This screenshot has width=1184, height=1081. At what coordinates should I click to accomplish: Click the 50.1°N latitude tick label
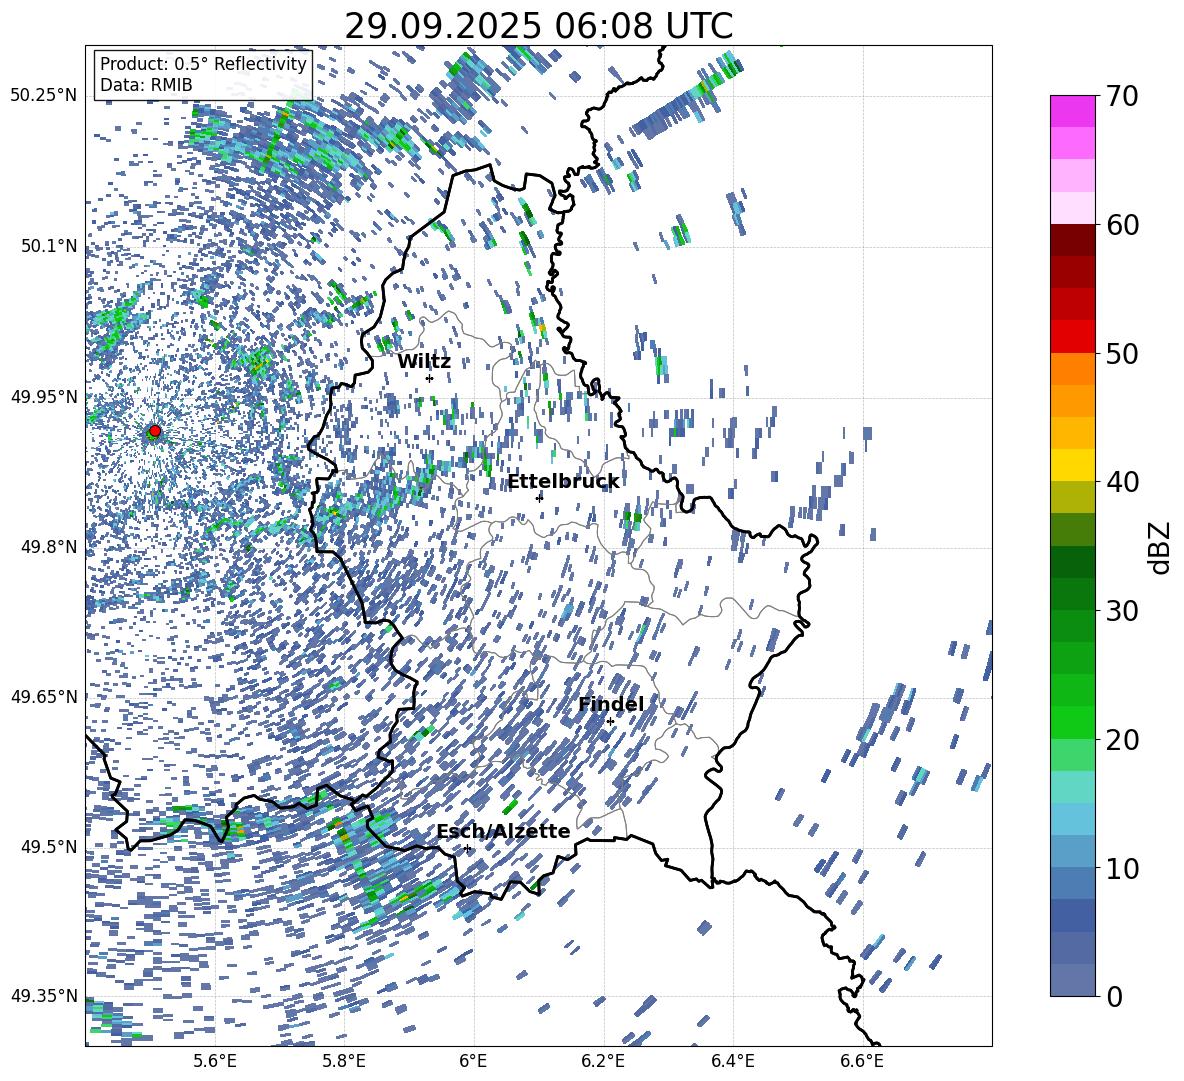click(49, 246)
